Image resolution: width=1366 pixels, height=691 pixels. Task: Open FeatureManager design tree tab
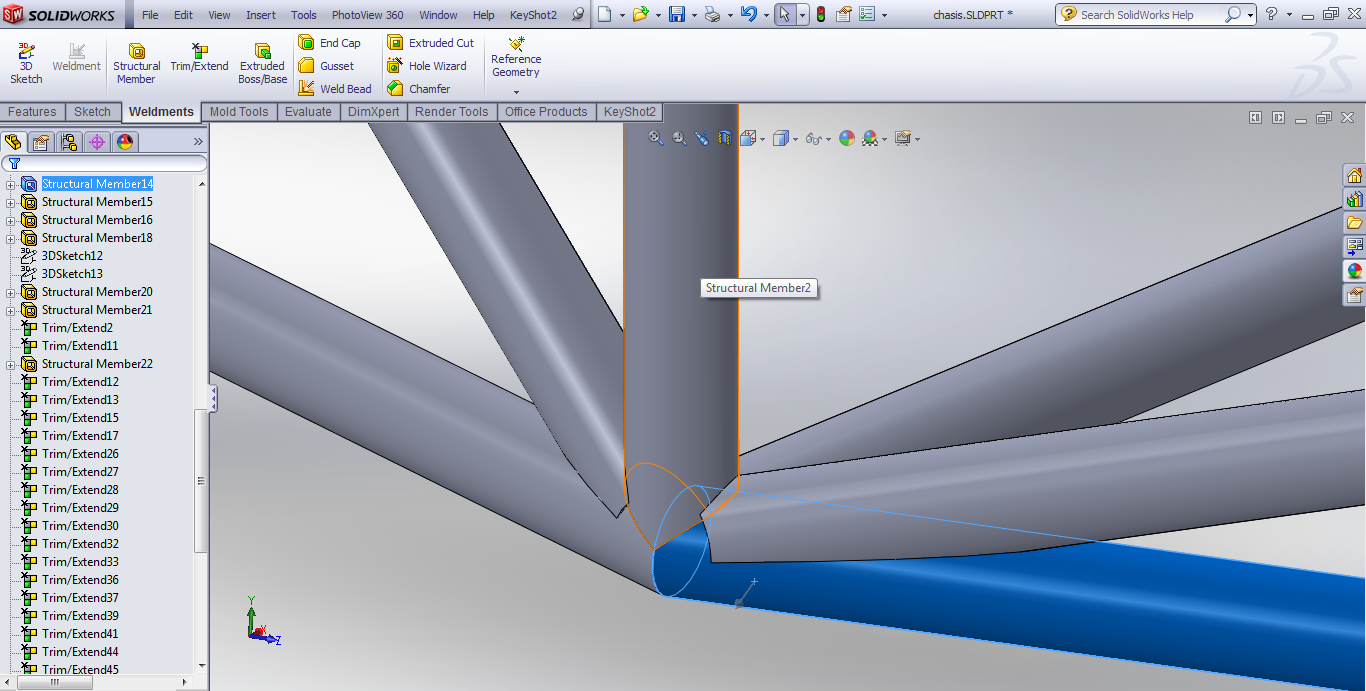pos(14,142)
